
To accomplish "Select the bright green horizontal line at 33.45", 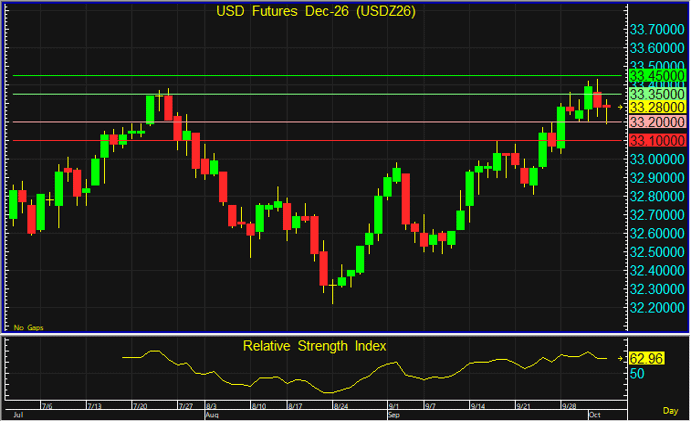I will coord(317,75).
